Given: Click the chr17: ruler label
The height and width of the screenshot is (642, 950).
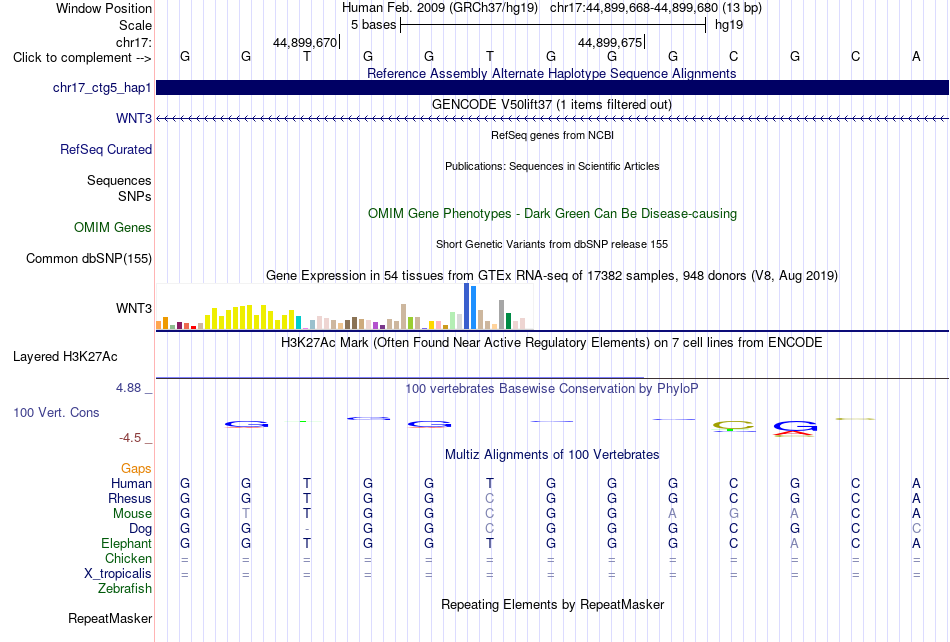Looking at the screenshot, I should [x=134, y=42].
